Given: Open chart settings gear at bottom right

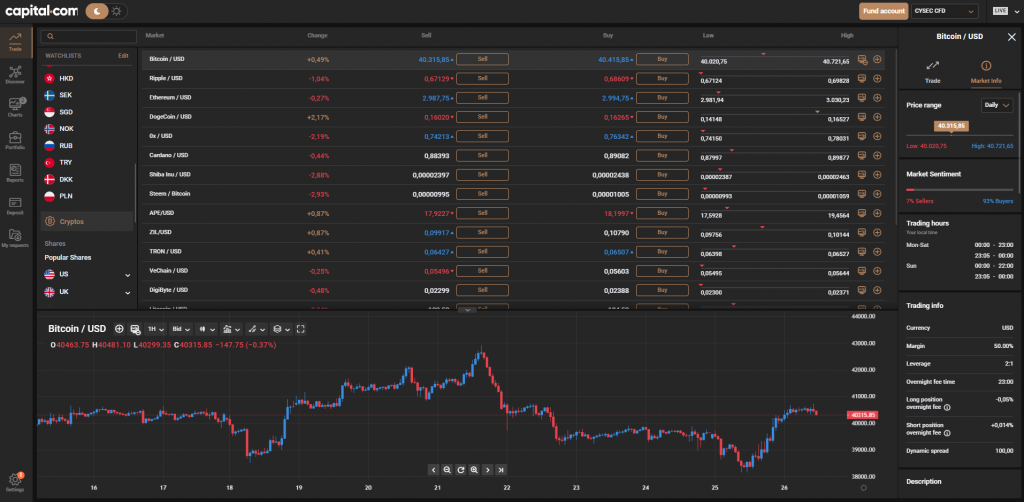Looking at the screenshot, I should click(864, 488).
